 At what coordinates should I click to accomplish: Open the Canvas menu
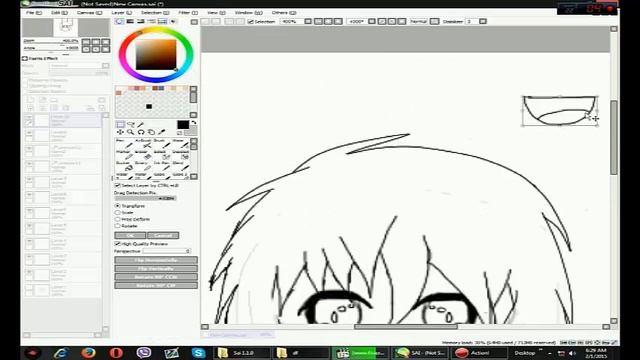[x=89, y=13]
